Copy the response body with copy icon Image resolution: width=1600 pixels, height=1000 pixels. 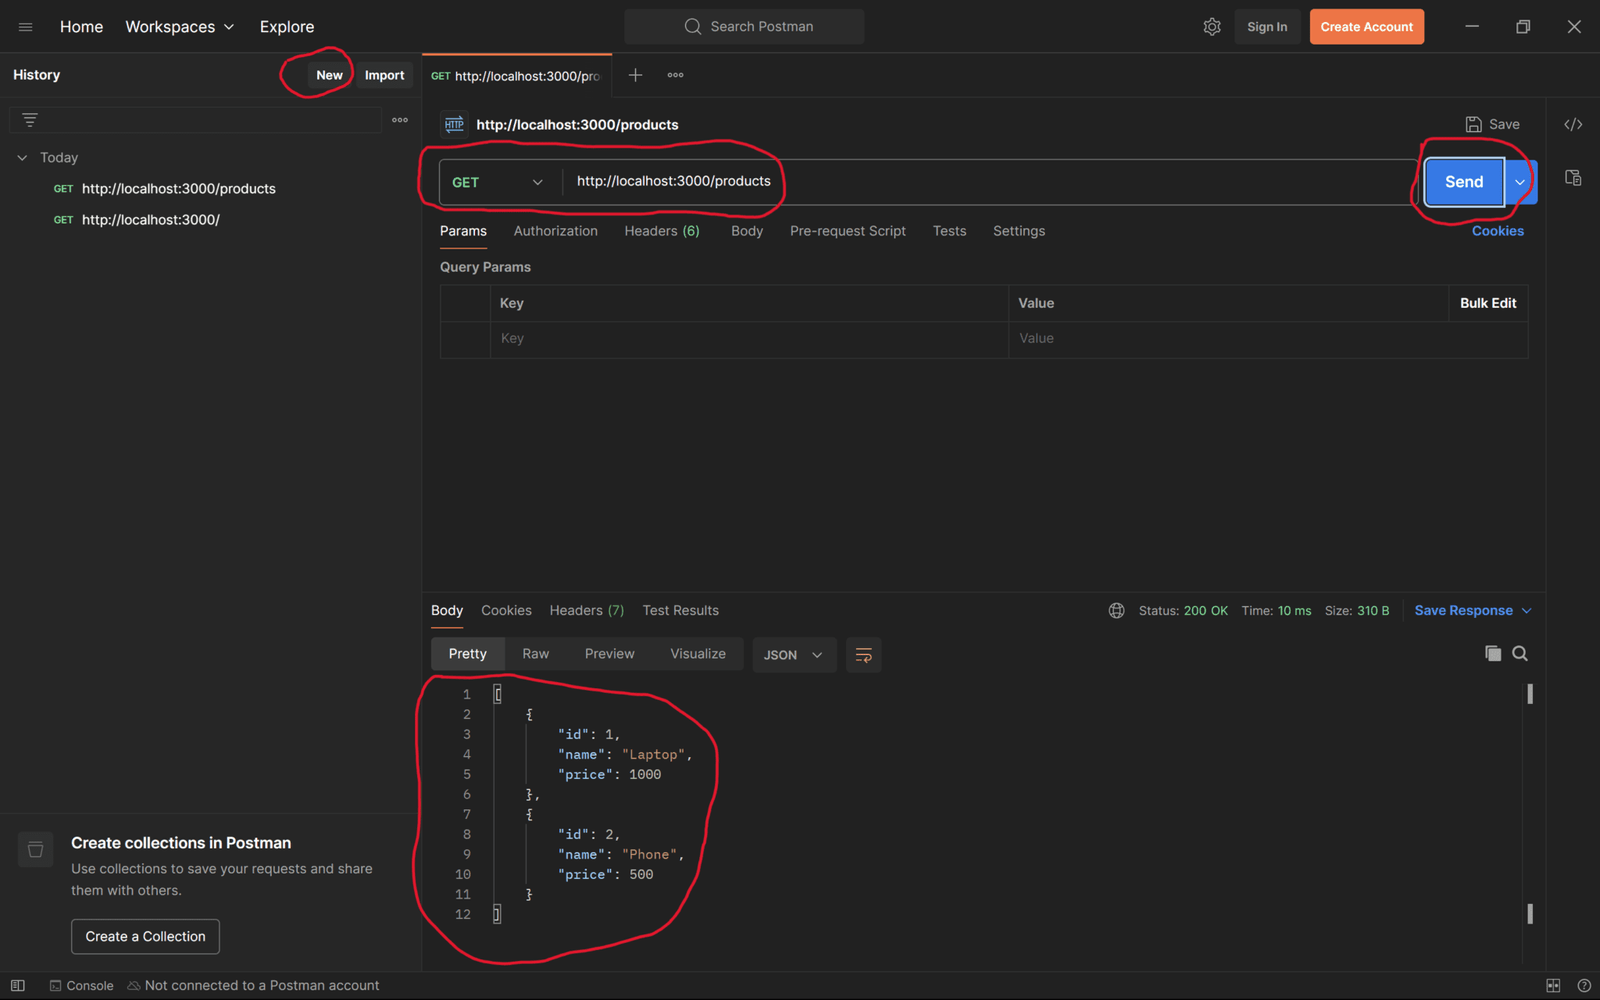[x=1492, y=654]
